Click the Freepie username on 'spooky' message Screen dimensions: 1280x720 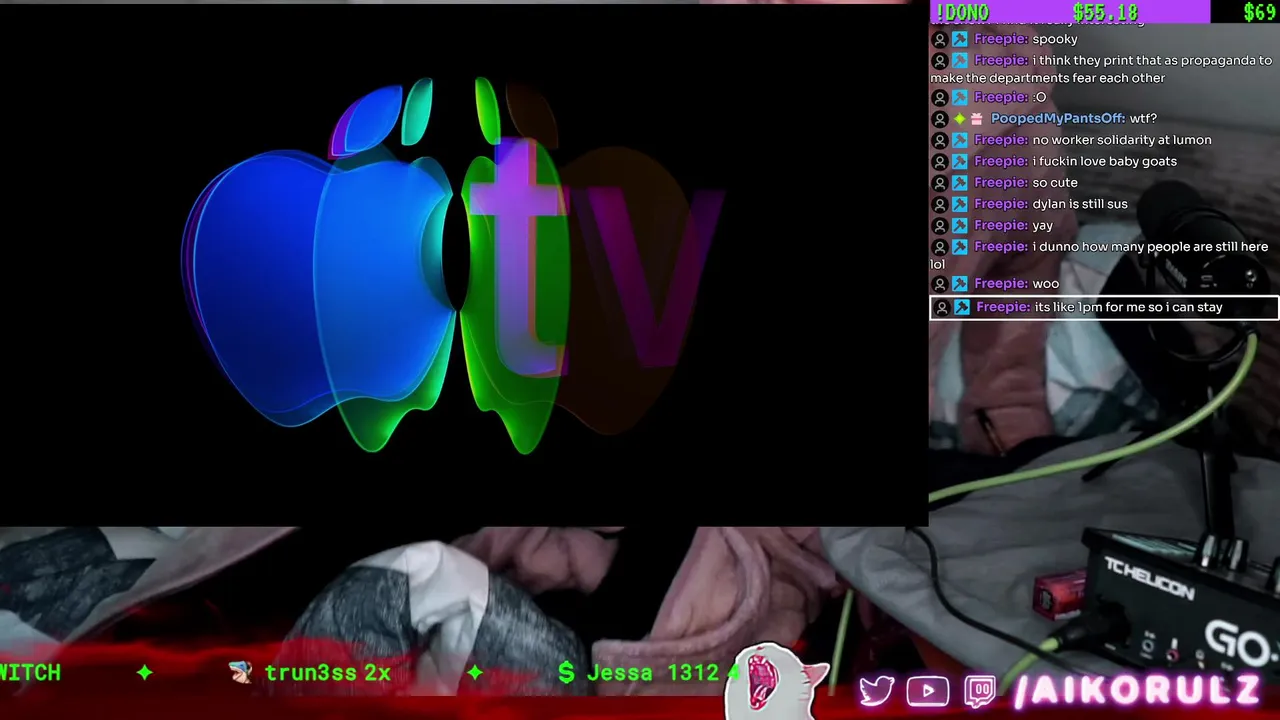(x=1000, y=39)
